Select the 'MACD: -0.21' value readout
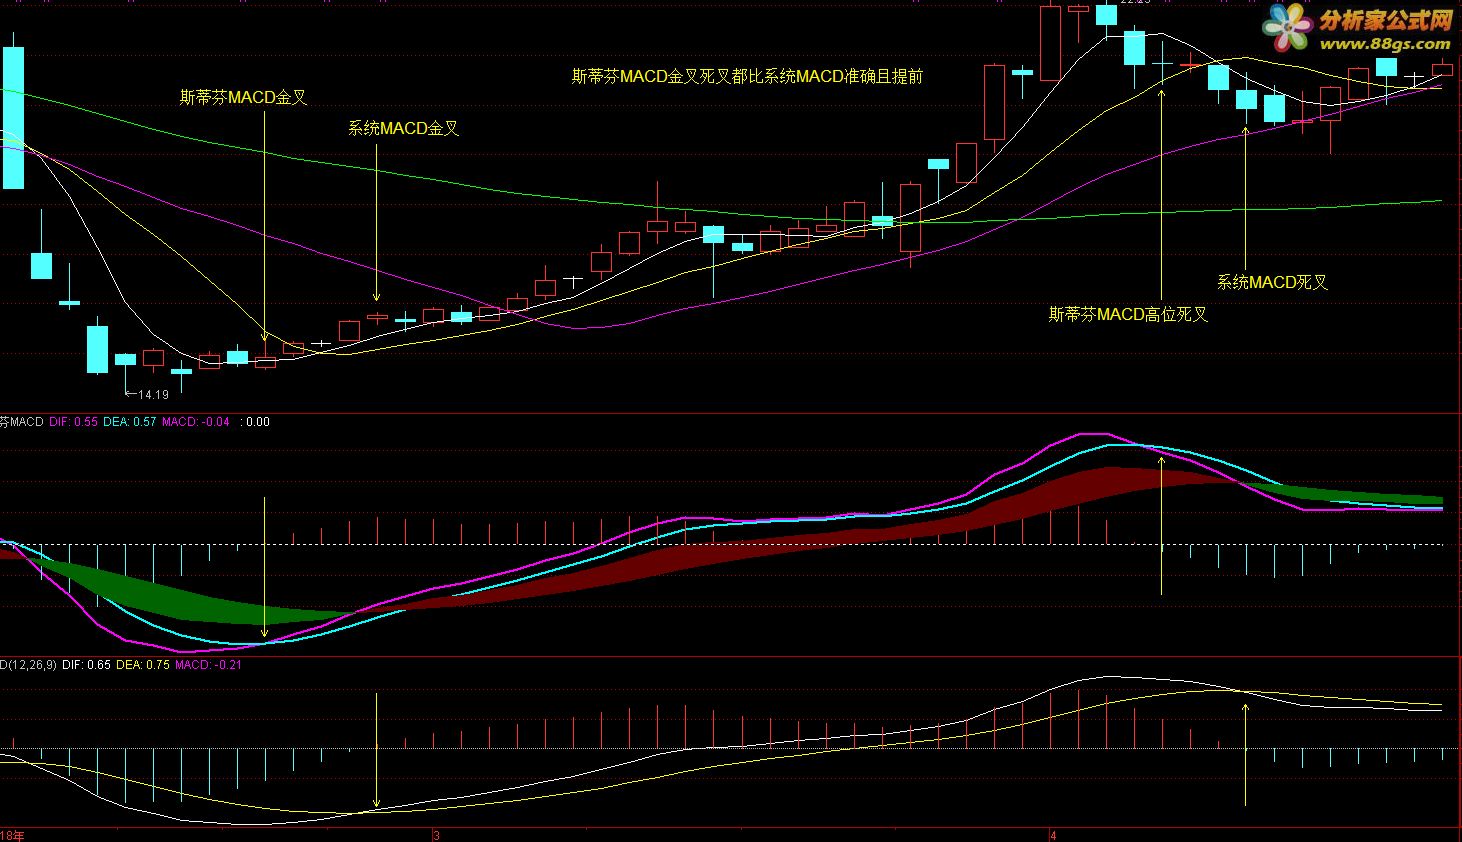The width and height of the screenshot is (1462, 842). click(x=208, y=665)
